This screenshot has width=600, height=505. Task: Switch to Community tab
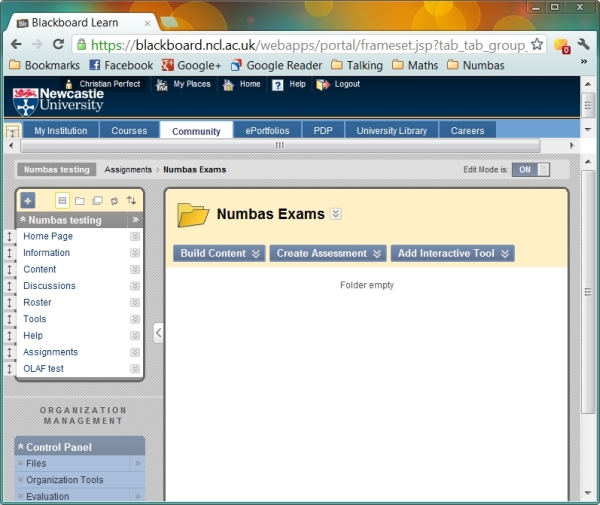click(x=196, y=131)
